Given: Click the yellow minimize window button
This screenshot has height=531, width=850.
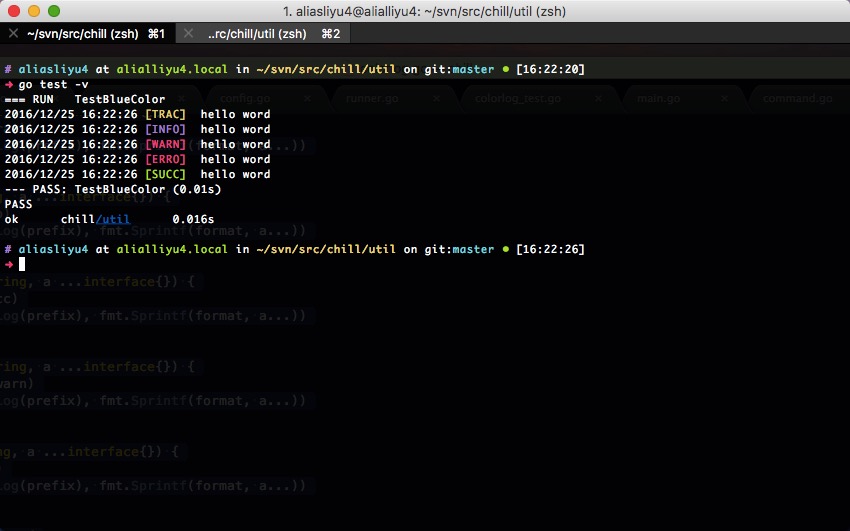Looking at the screenshot, I should click(34, 11).
